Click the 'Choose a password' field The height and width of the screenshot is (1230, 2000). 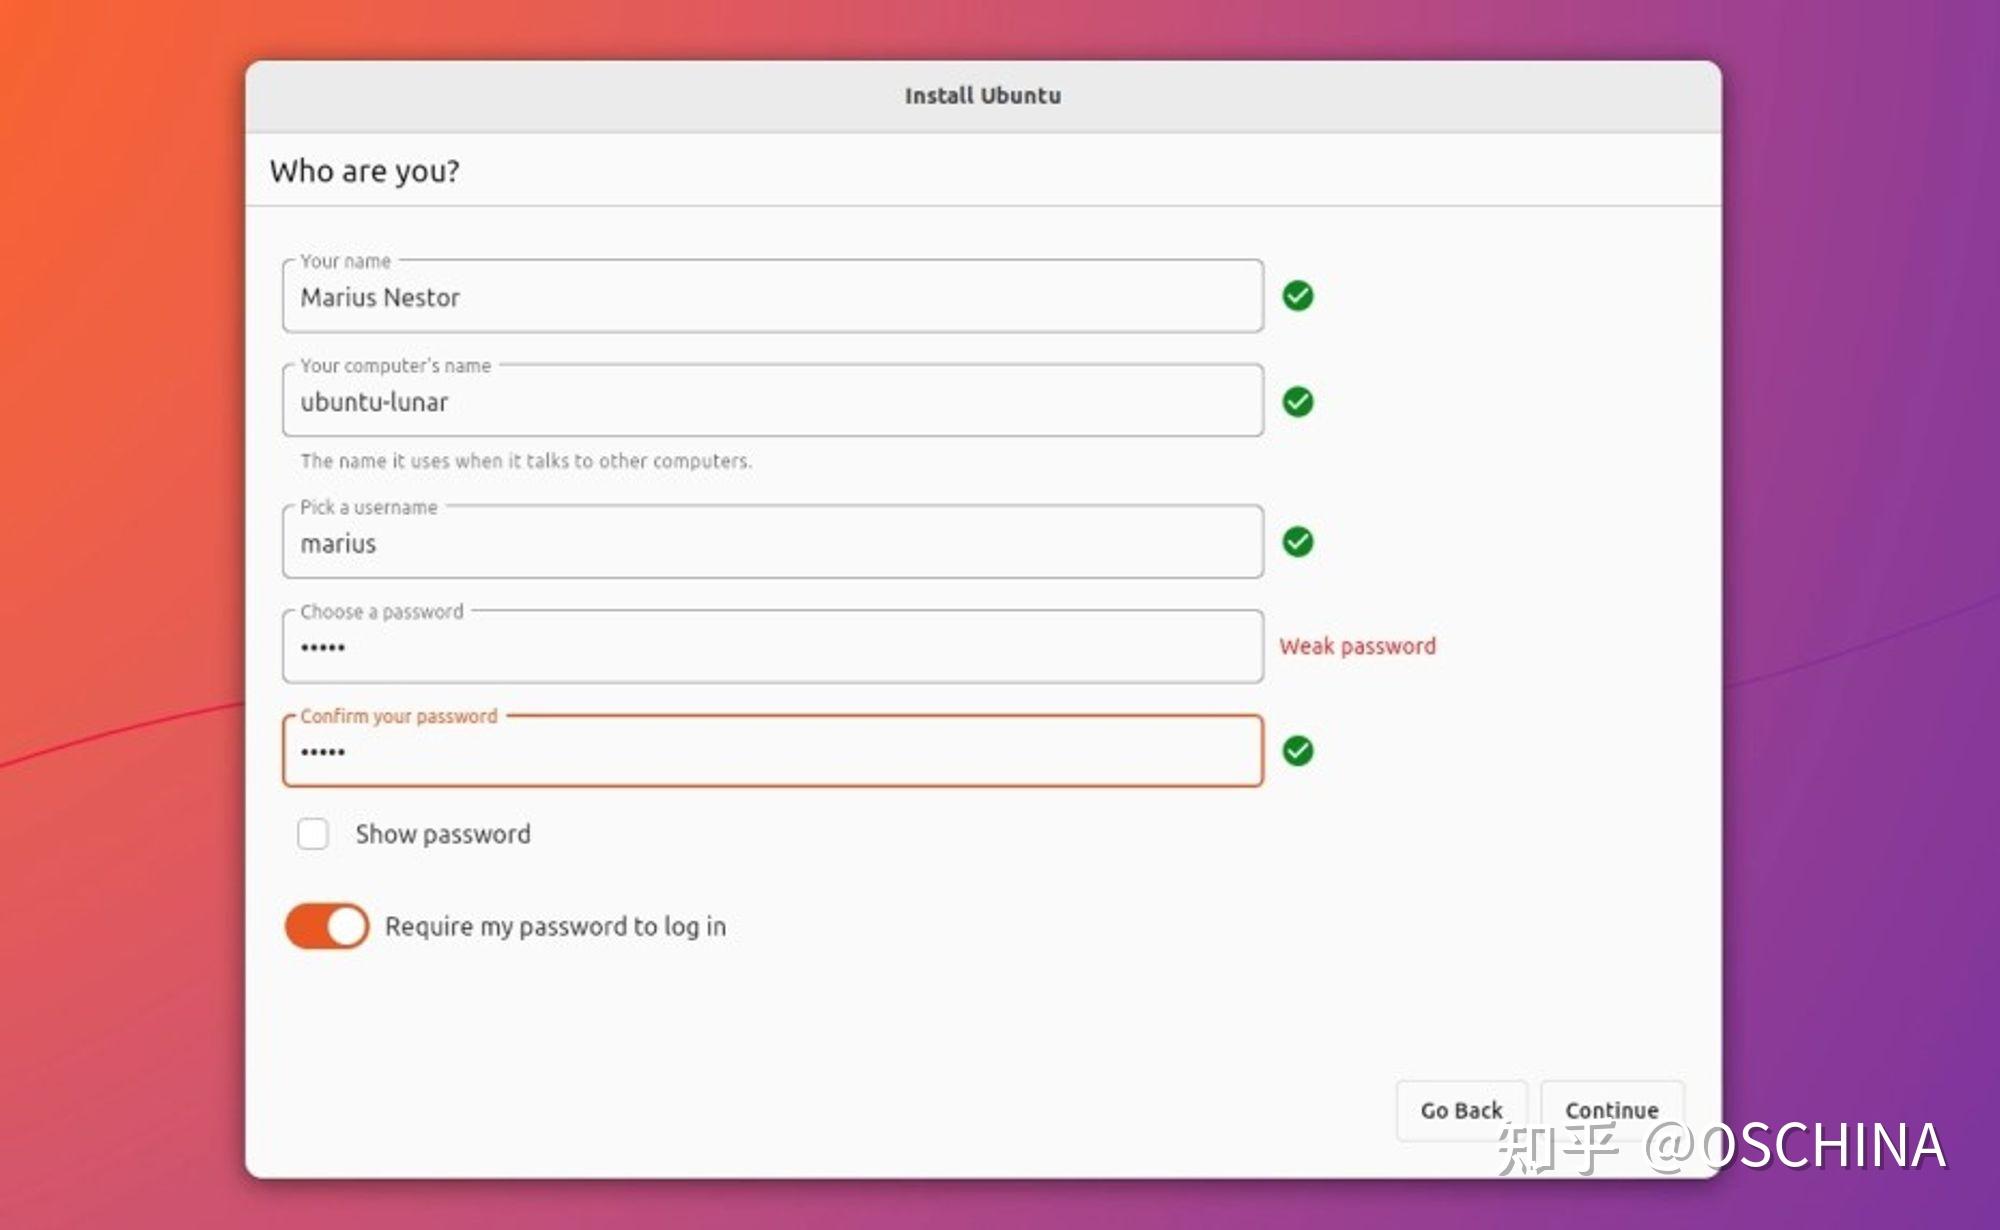[x=773, y=647]
